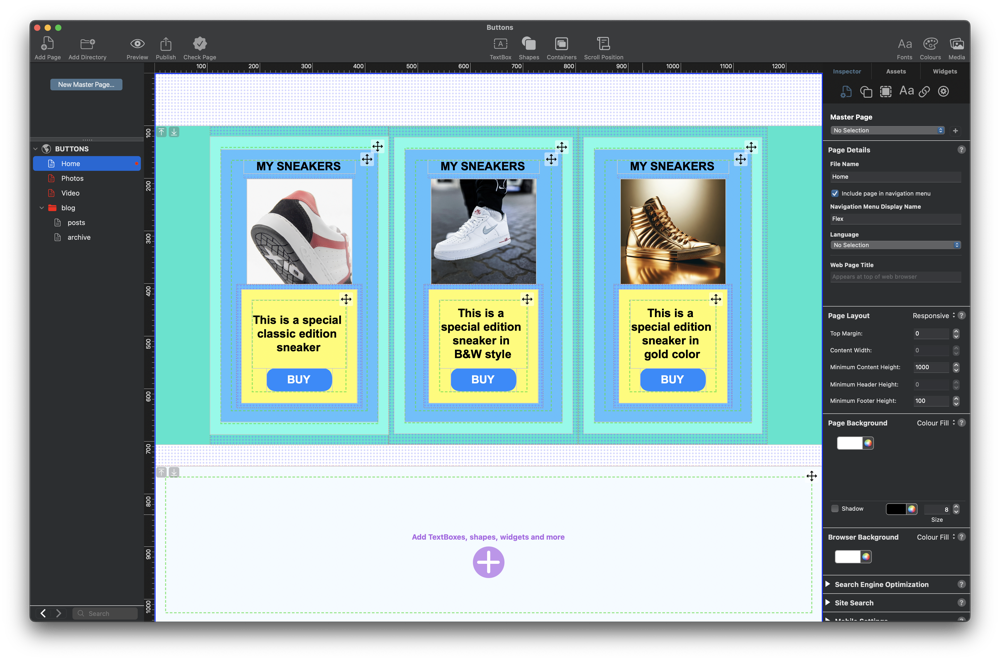Viewport: 1000px width, 661px height.
Task: Click the Add Directory toolbar icon
Action: tap(87, 44)
